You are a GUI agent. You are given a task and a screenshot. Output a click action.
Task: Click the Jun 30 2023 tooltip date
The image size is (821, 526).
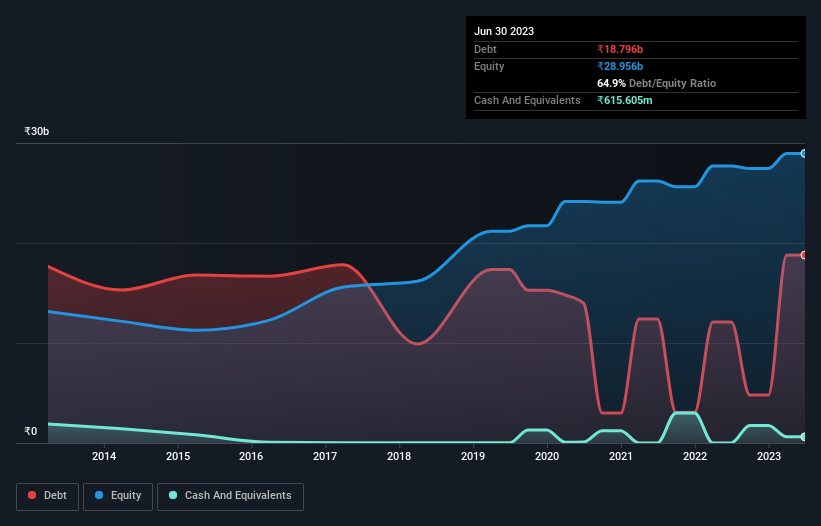[504, 31]
